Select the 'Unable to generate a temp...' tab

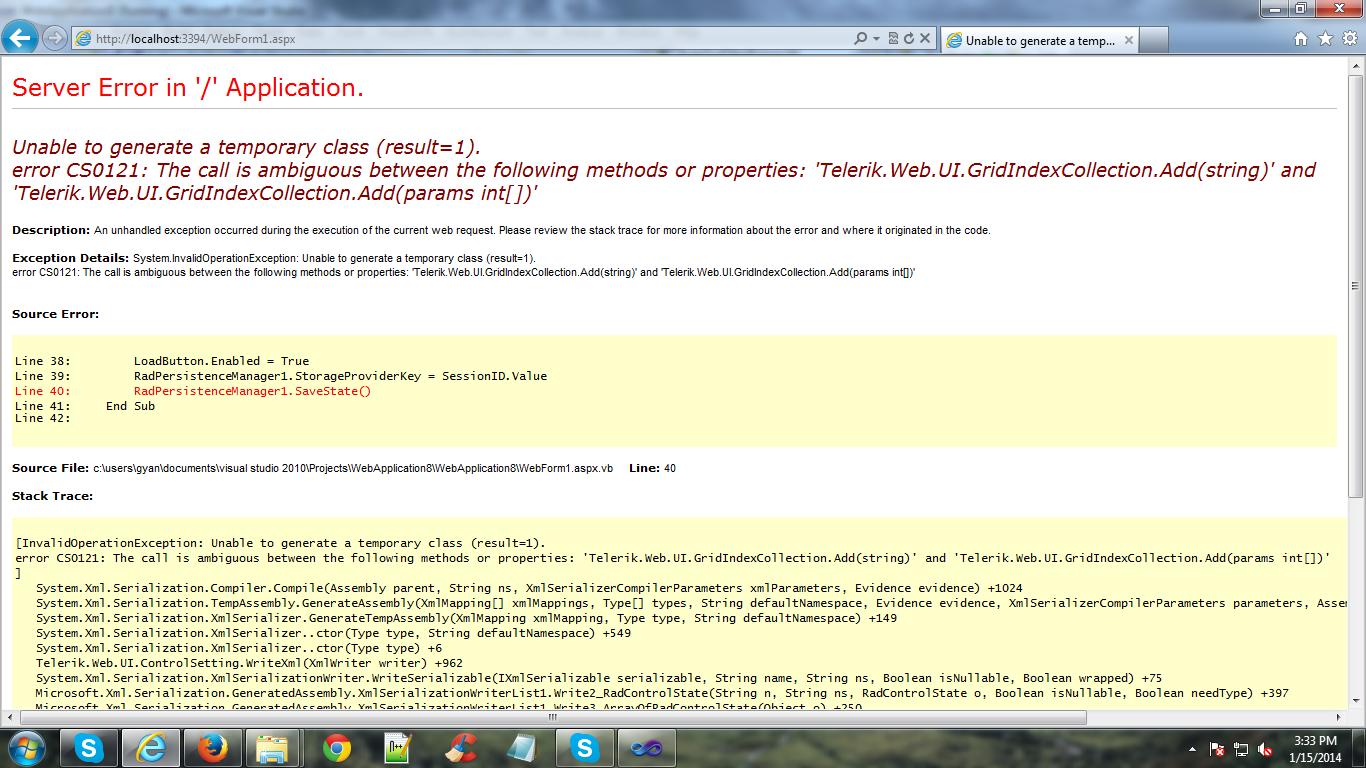point(1039,40)
